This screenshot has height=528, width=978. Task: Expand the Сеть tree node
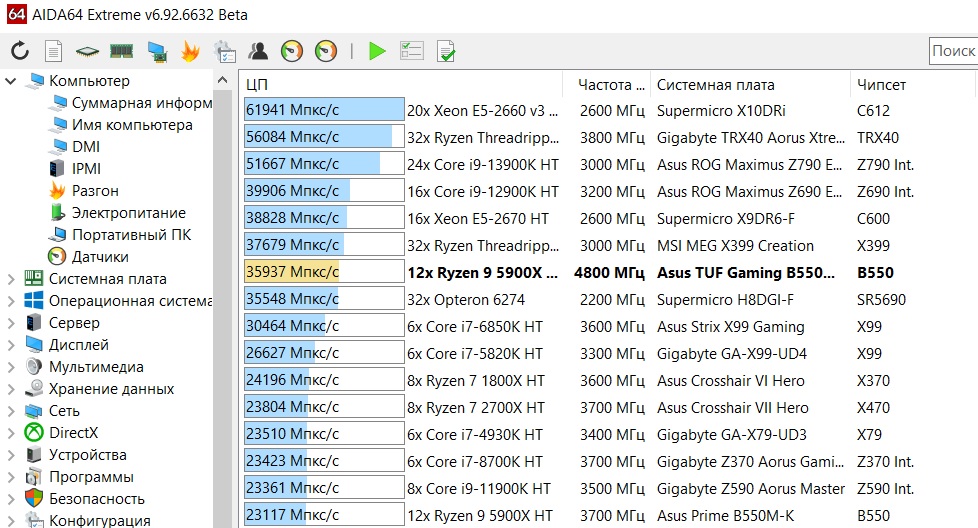(x=11, y=411)
